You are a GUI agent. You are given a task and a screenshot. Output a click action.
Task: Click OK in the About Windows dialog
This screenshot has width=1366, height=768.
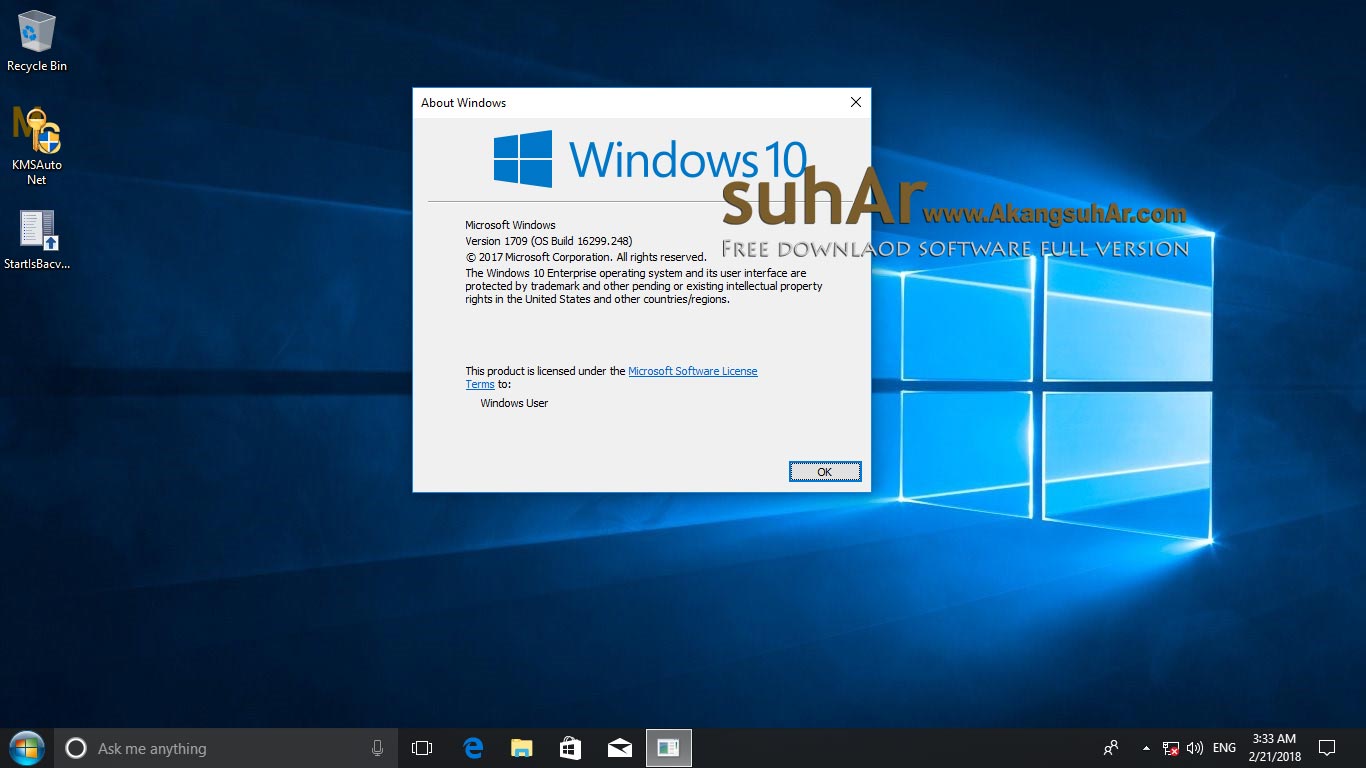pyautogui.click(x=825, y=472)
